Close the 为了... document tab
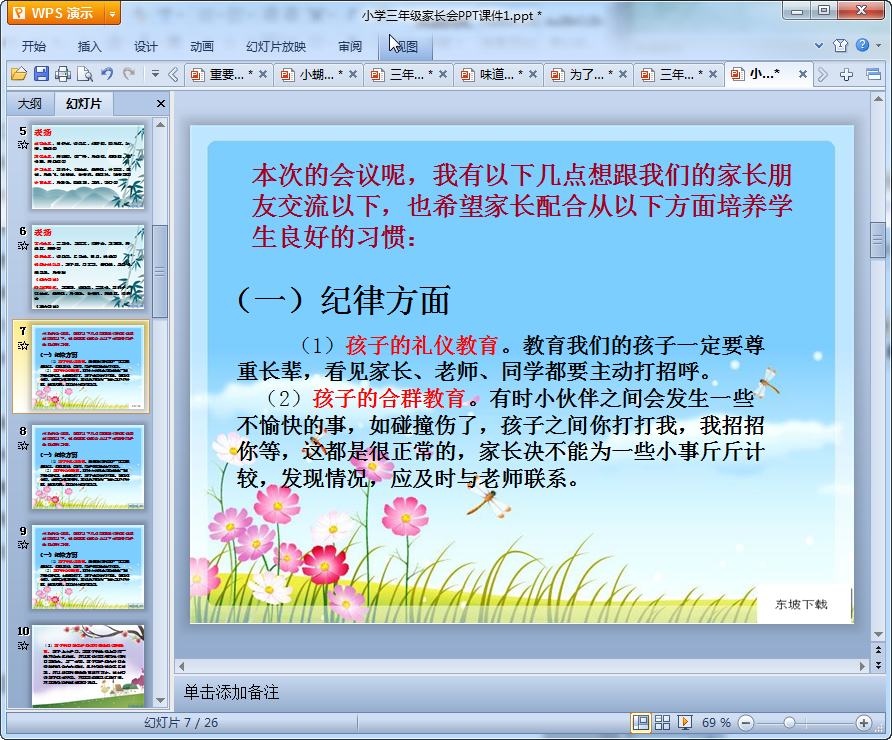 pyautogui.click(x=622, y=74)
